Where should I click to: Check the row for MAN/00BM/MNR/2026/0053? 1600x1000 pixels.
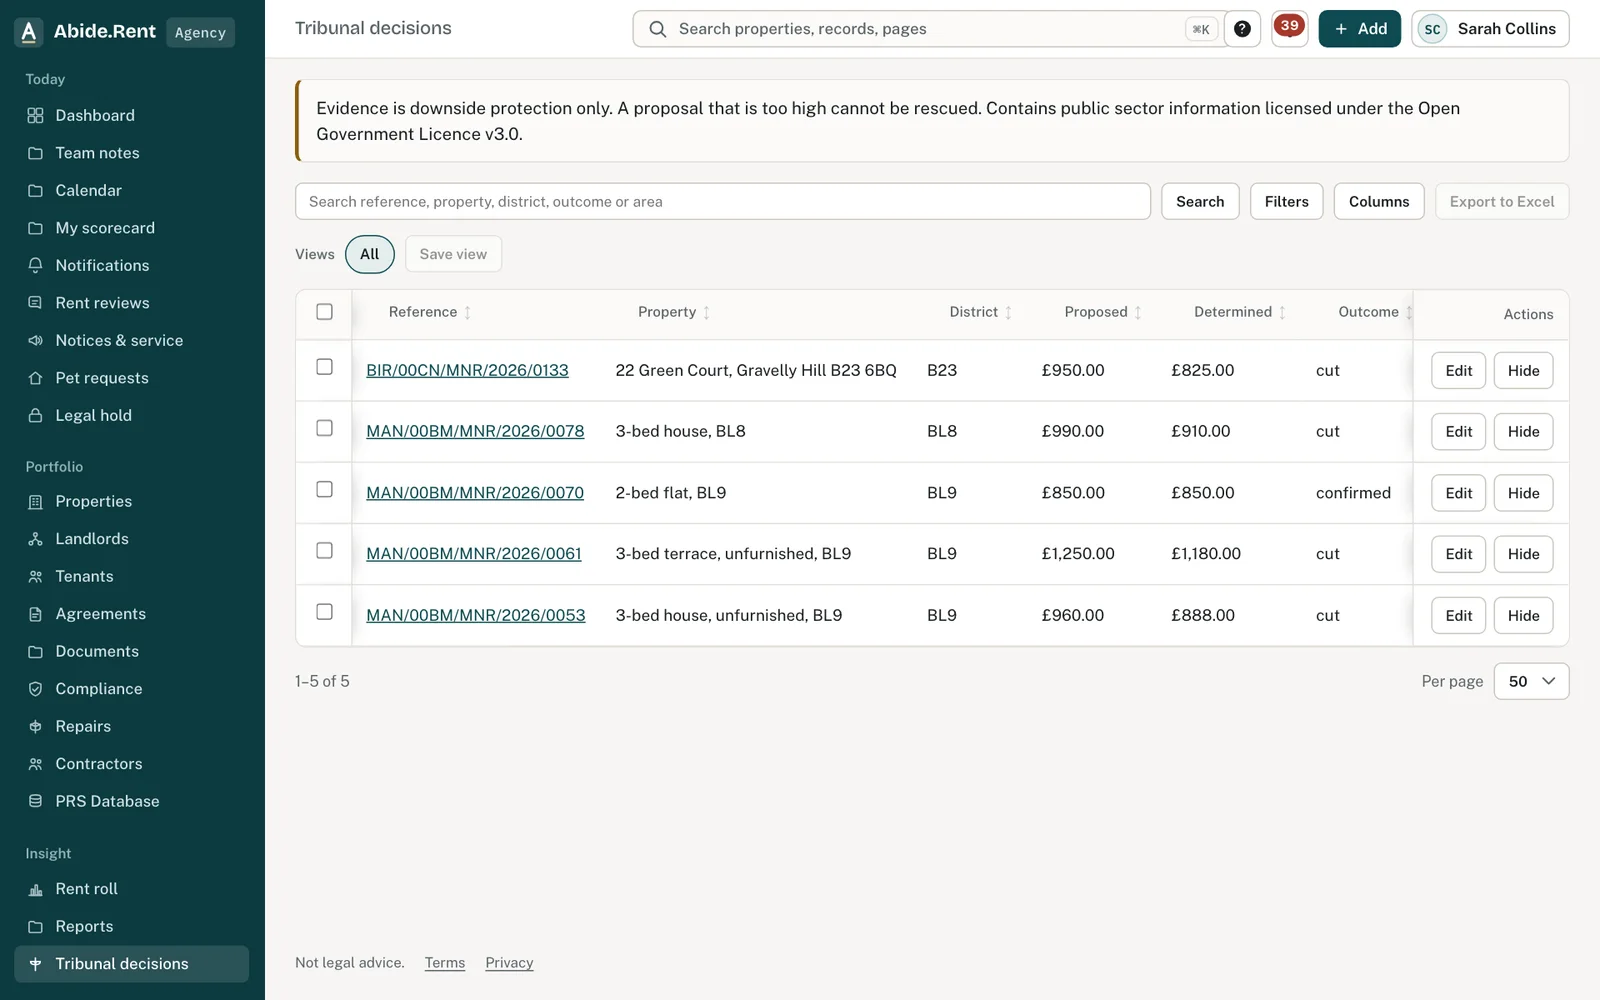click(324, 612)
